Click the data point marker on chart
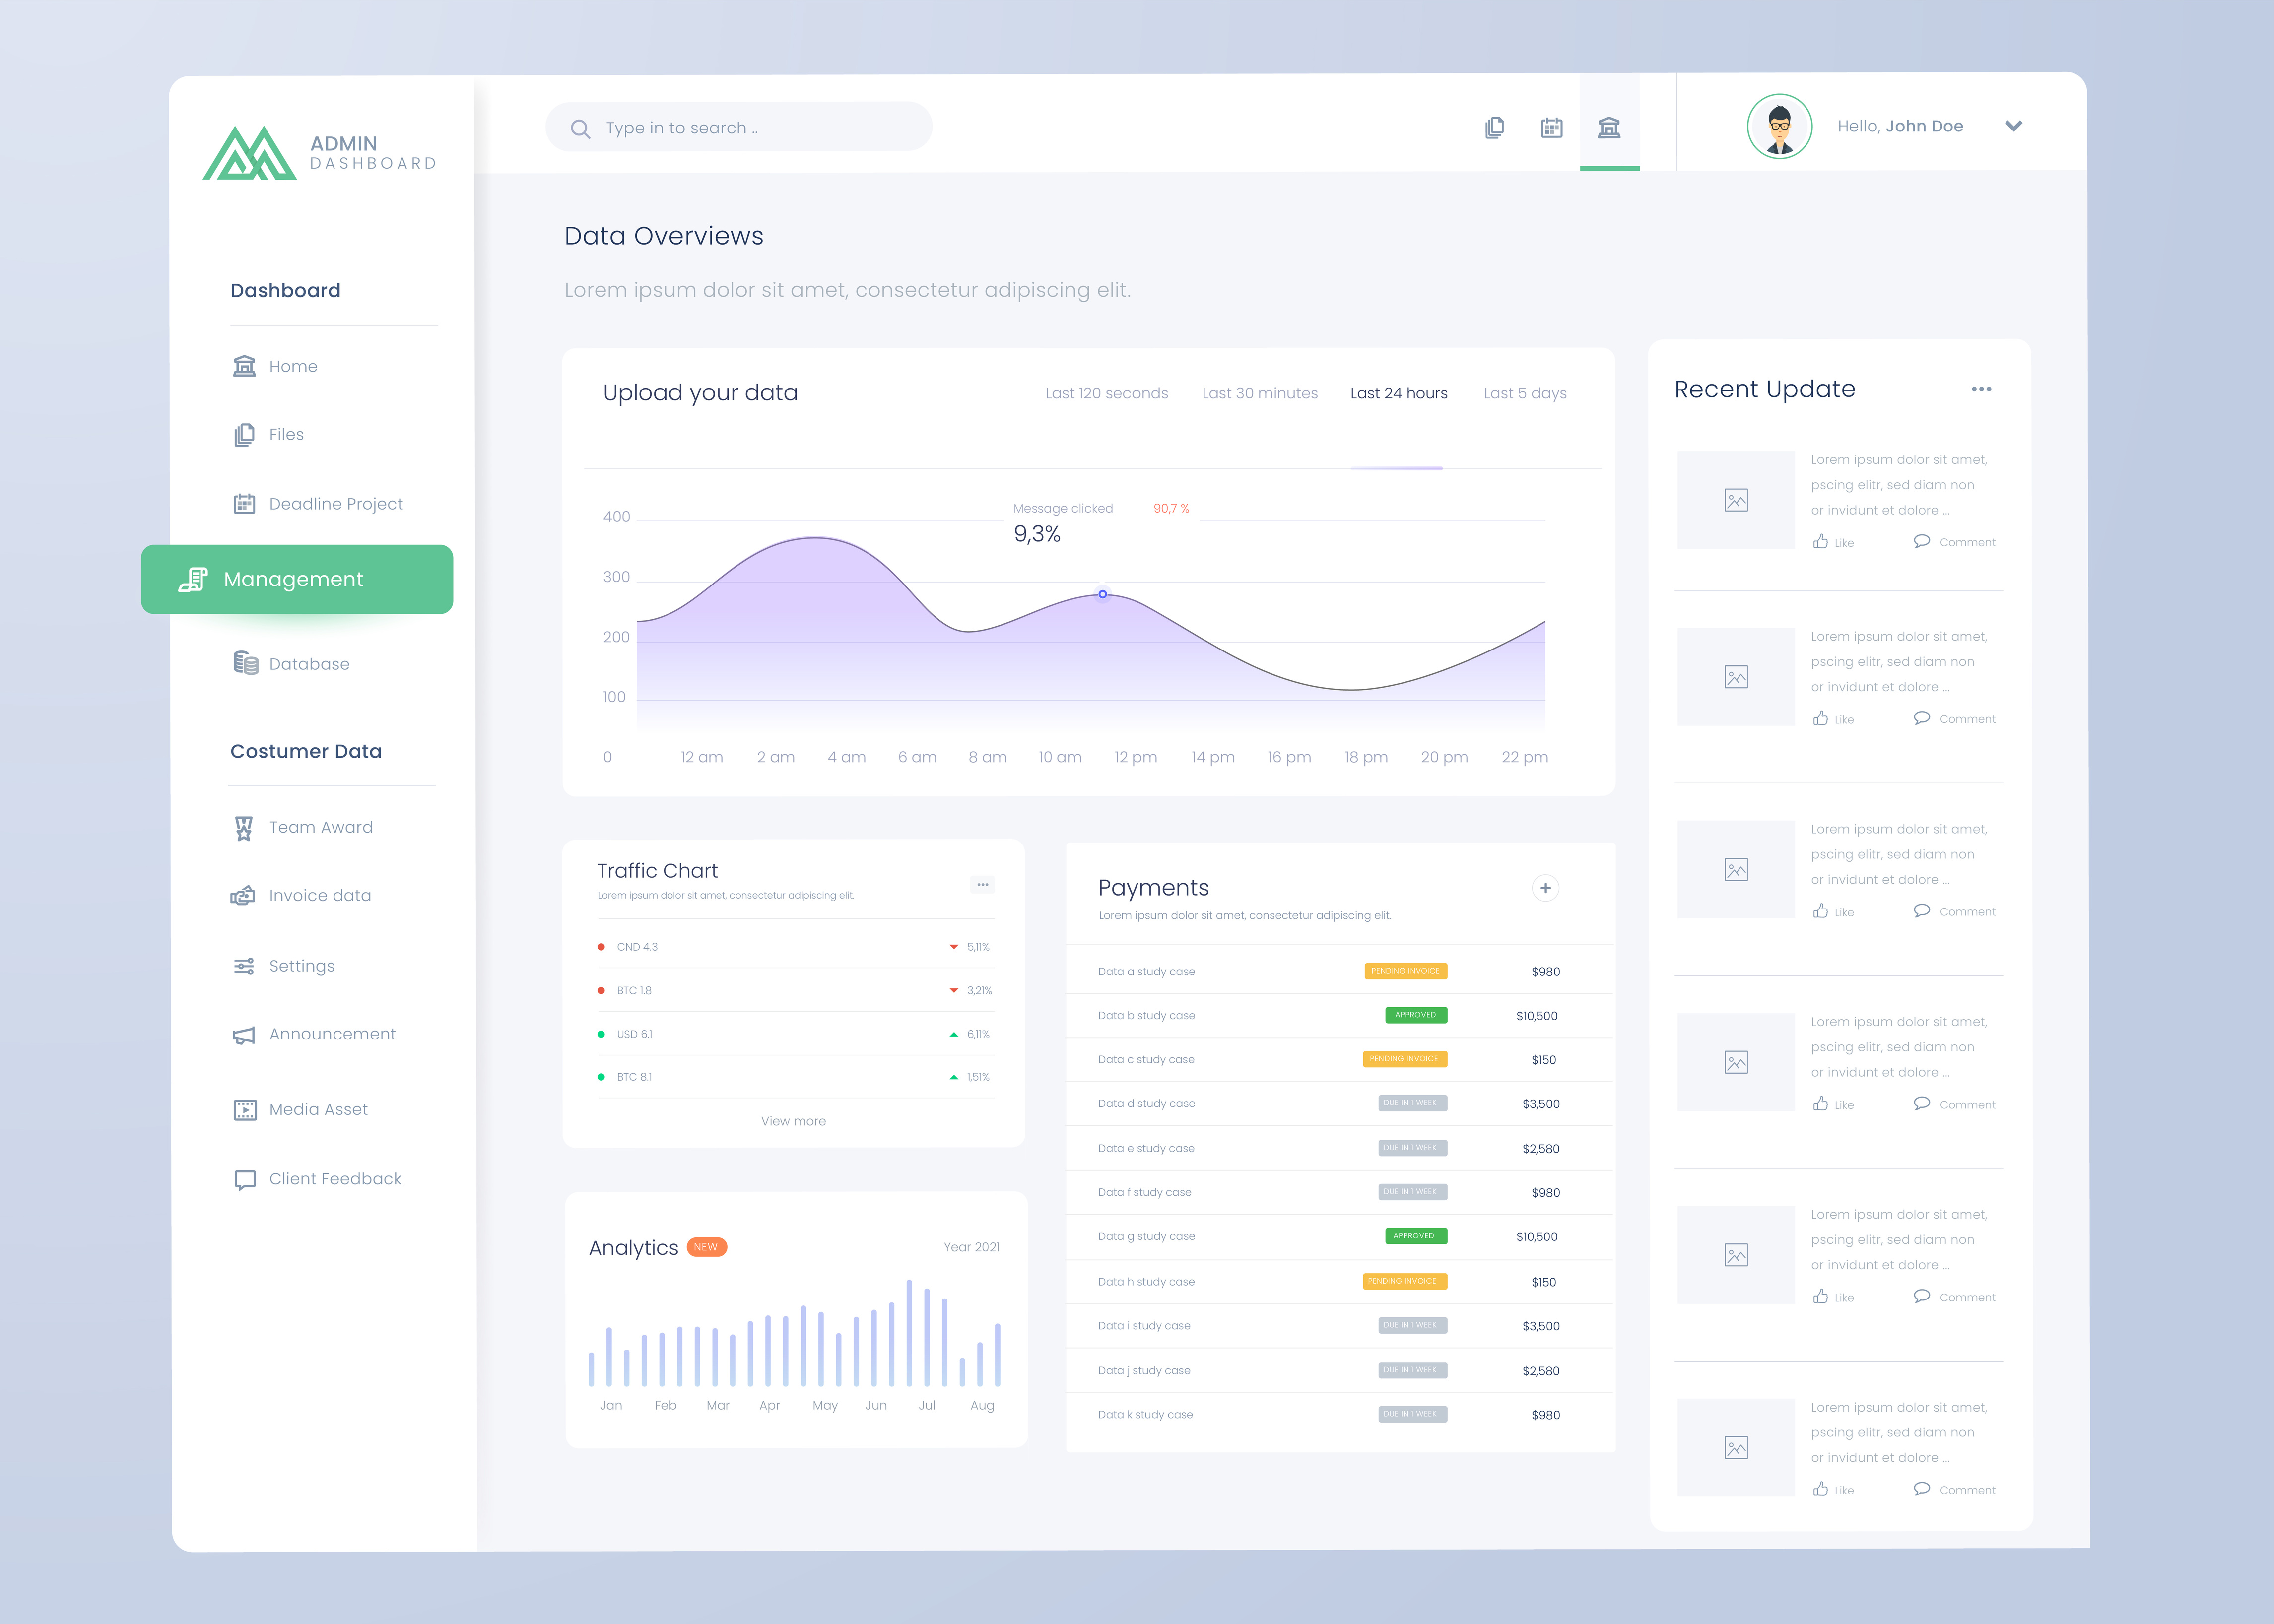The width and height of the screenshot is (2274, 1624). pyautogui.click(x=1102, y=594)
